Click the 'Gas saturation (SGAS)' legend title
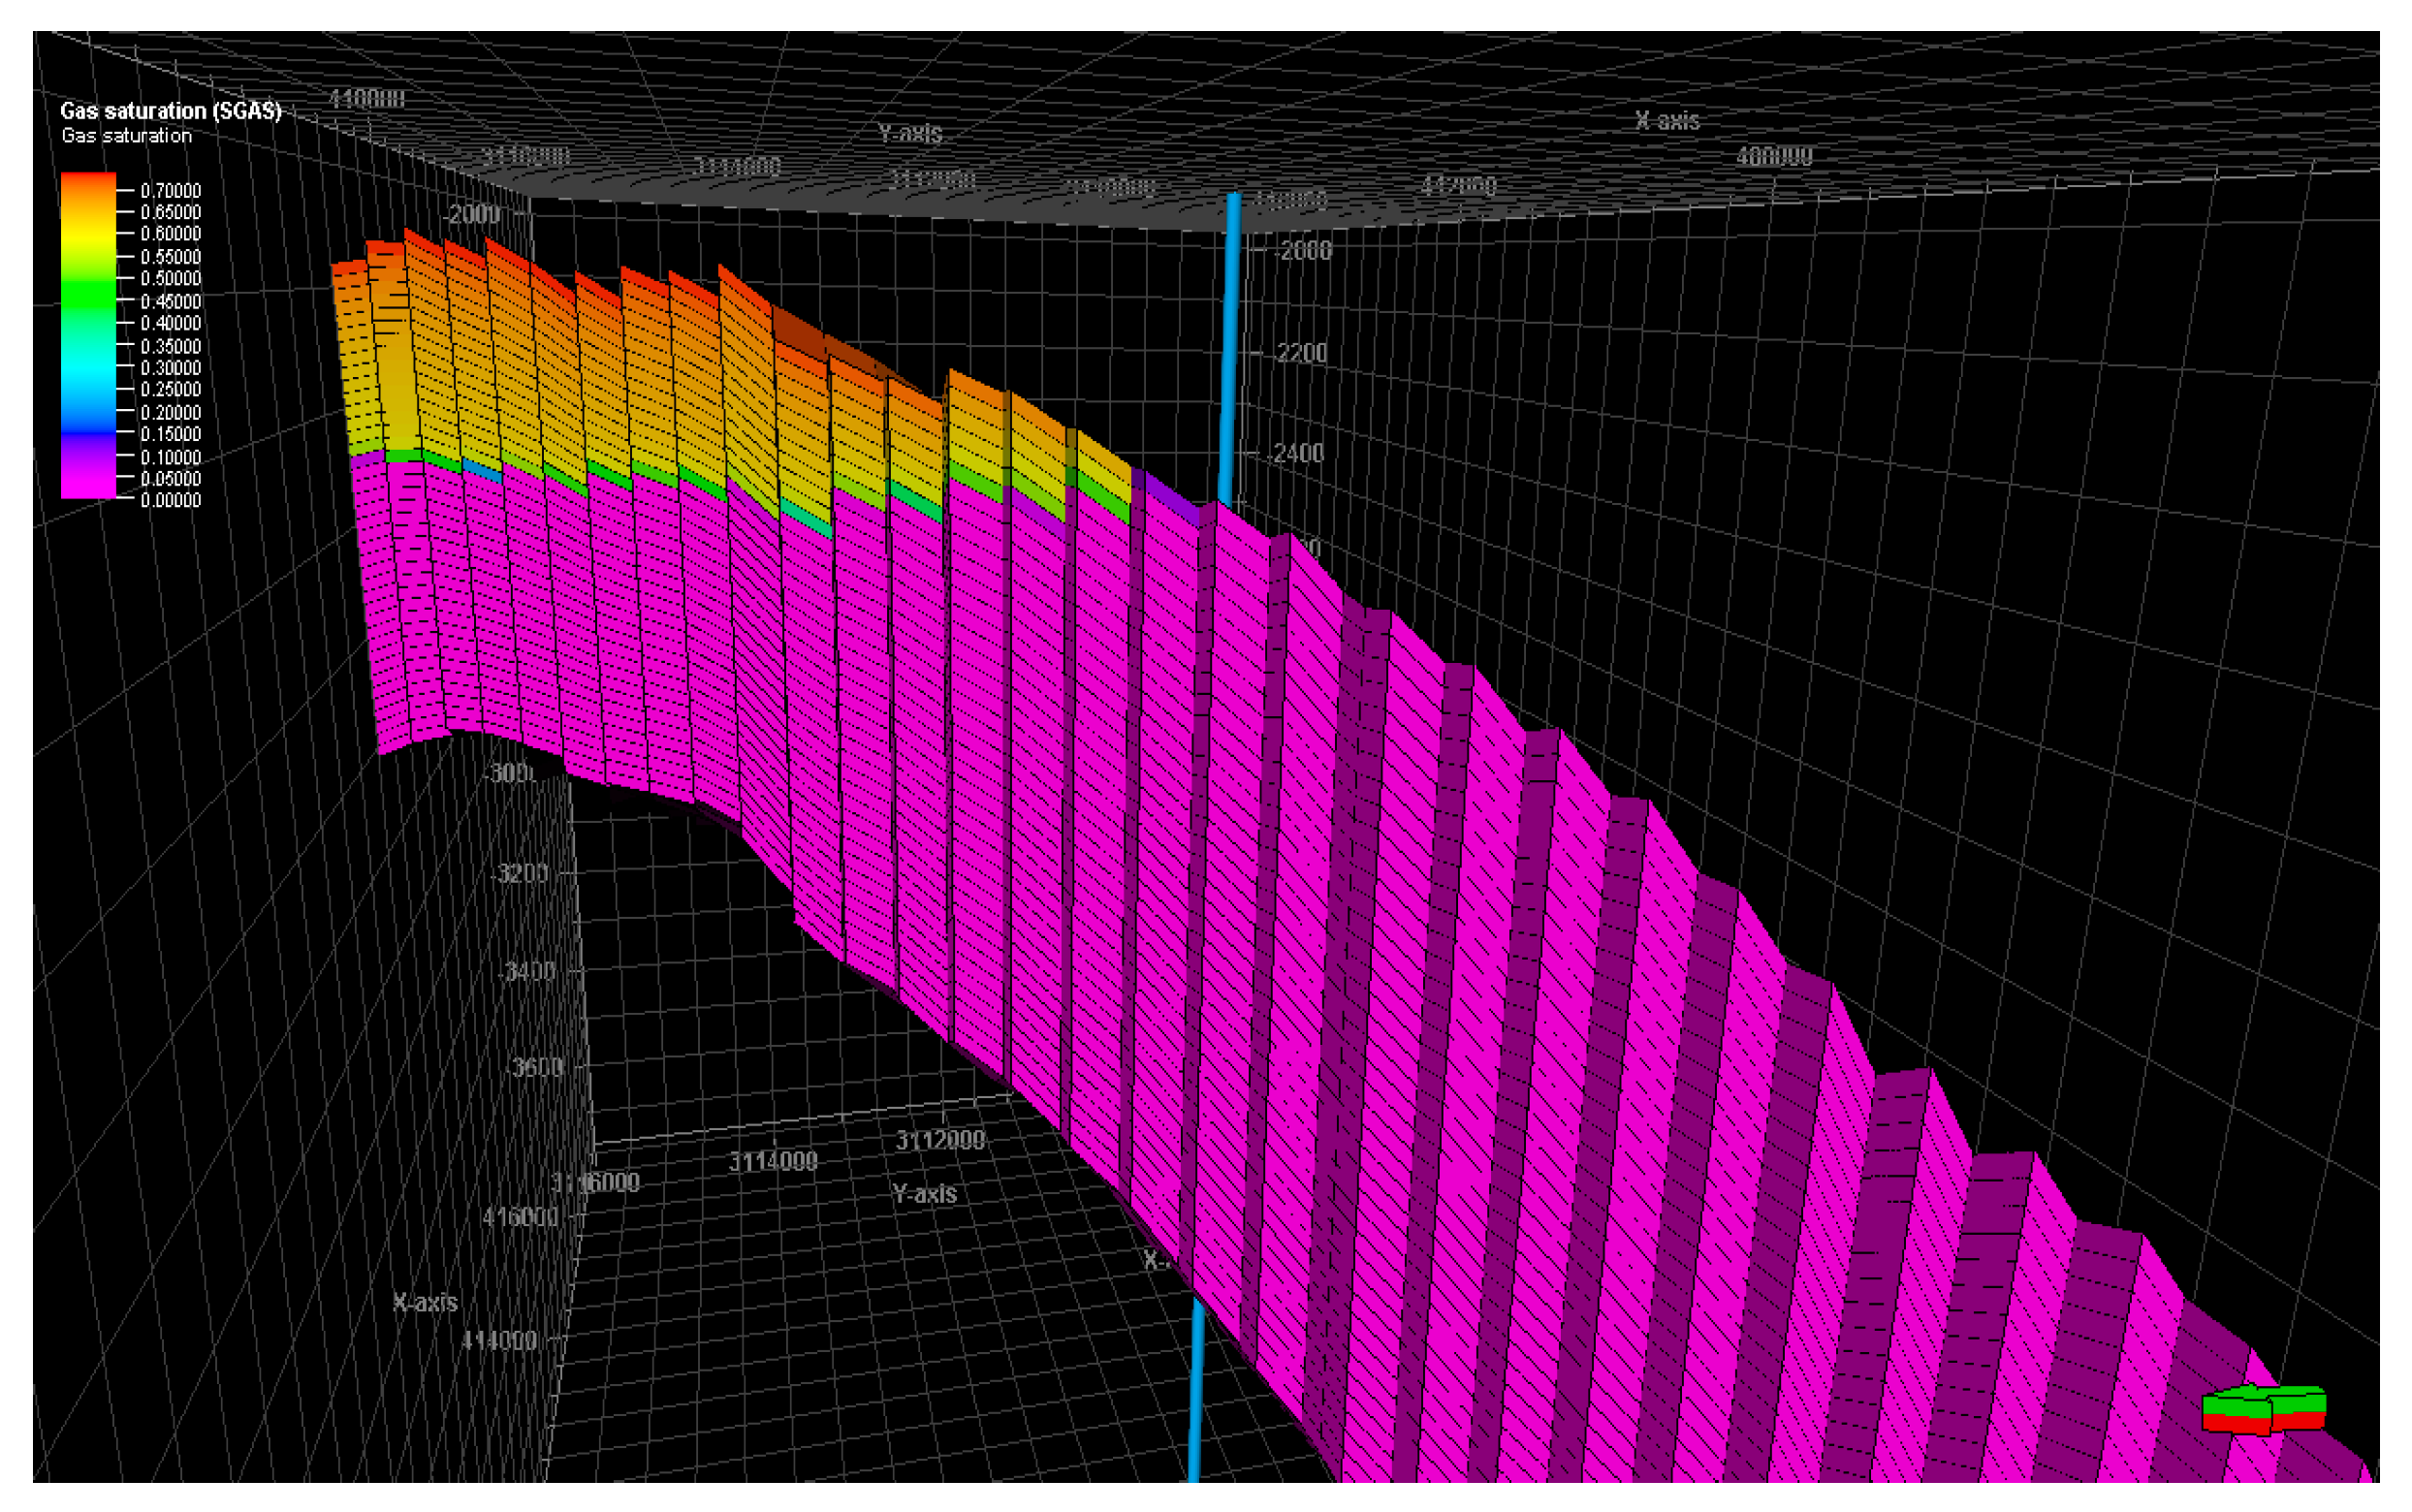Viewport: 2412px width, 1512px height. pos(170,111)
